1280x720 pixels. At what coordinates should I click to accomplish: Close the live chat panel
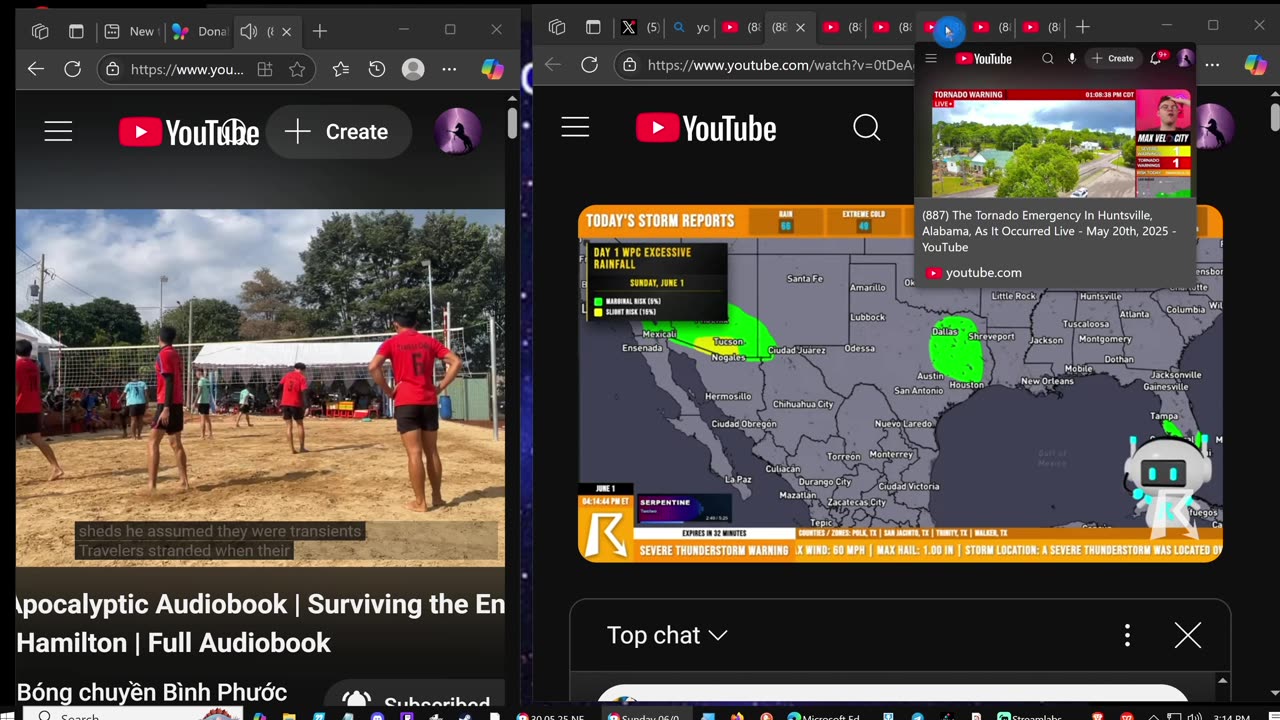click(x=1188, y=635)
